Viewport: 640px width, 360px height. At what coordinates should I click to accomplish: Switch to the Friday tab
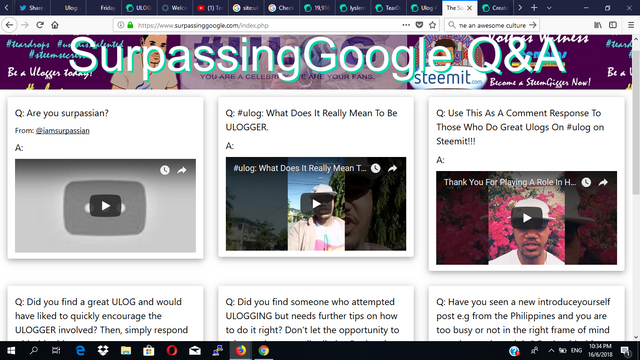click(104, 8)
